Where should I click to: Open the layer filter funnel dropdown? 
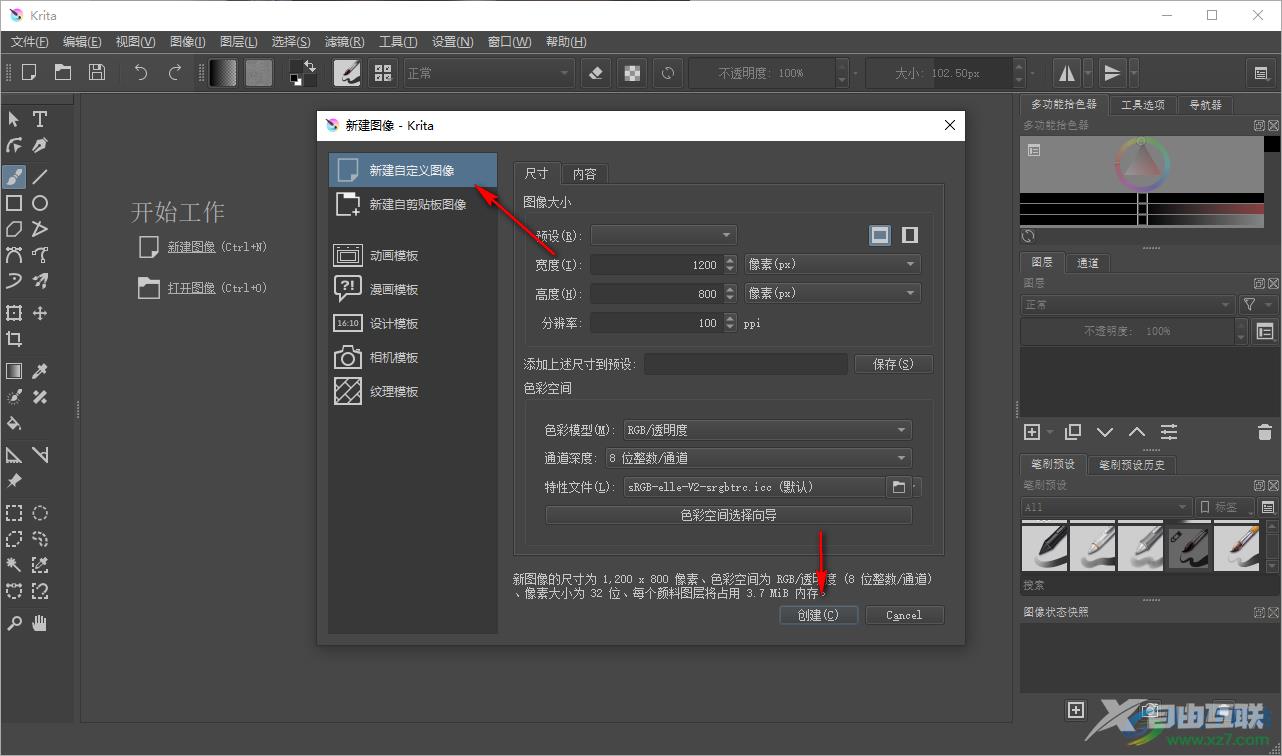[1258, 304]
